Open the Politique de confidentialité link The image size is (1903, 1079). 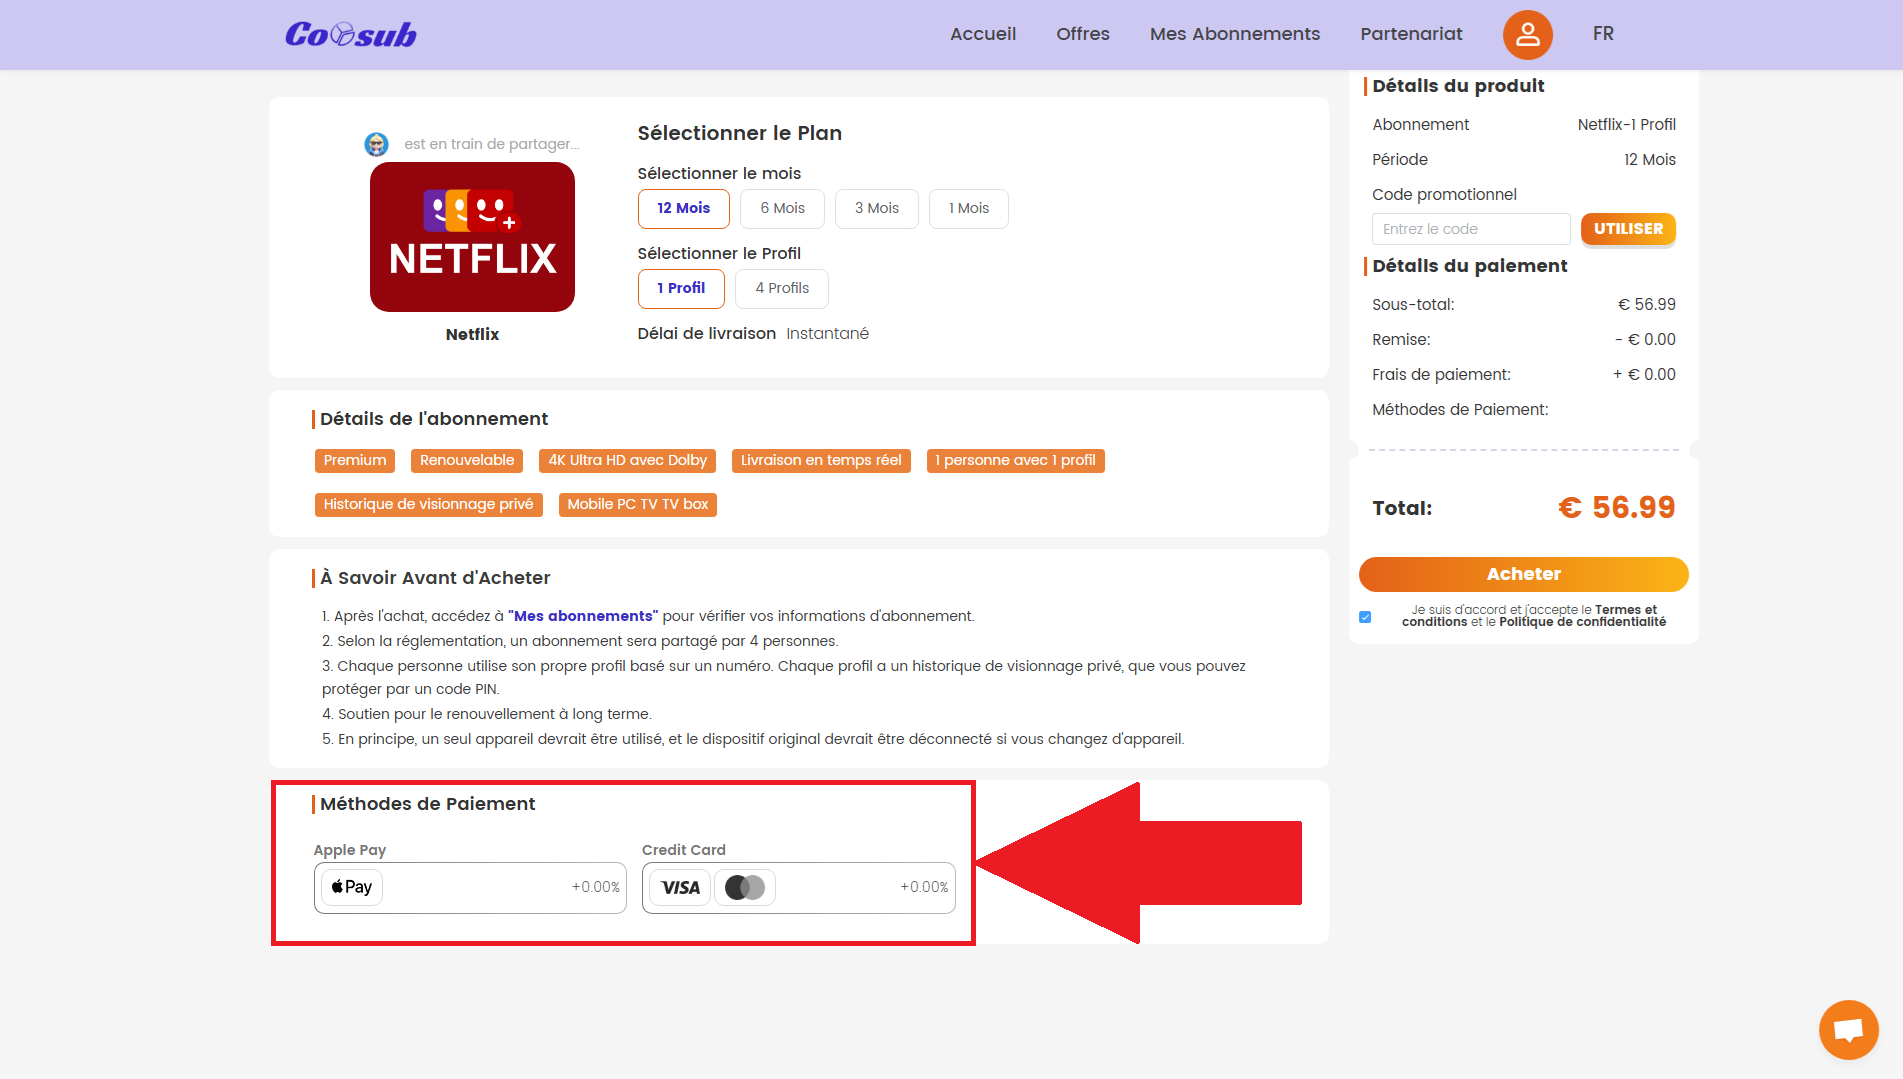click(1582, 622)
